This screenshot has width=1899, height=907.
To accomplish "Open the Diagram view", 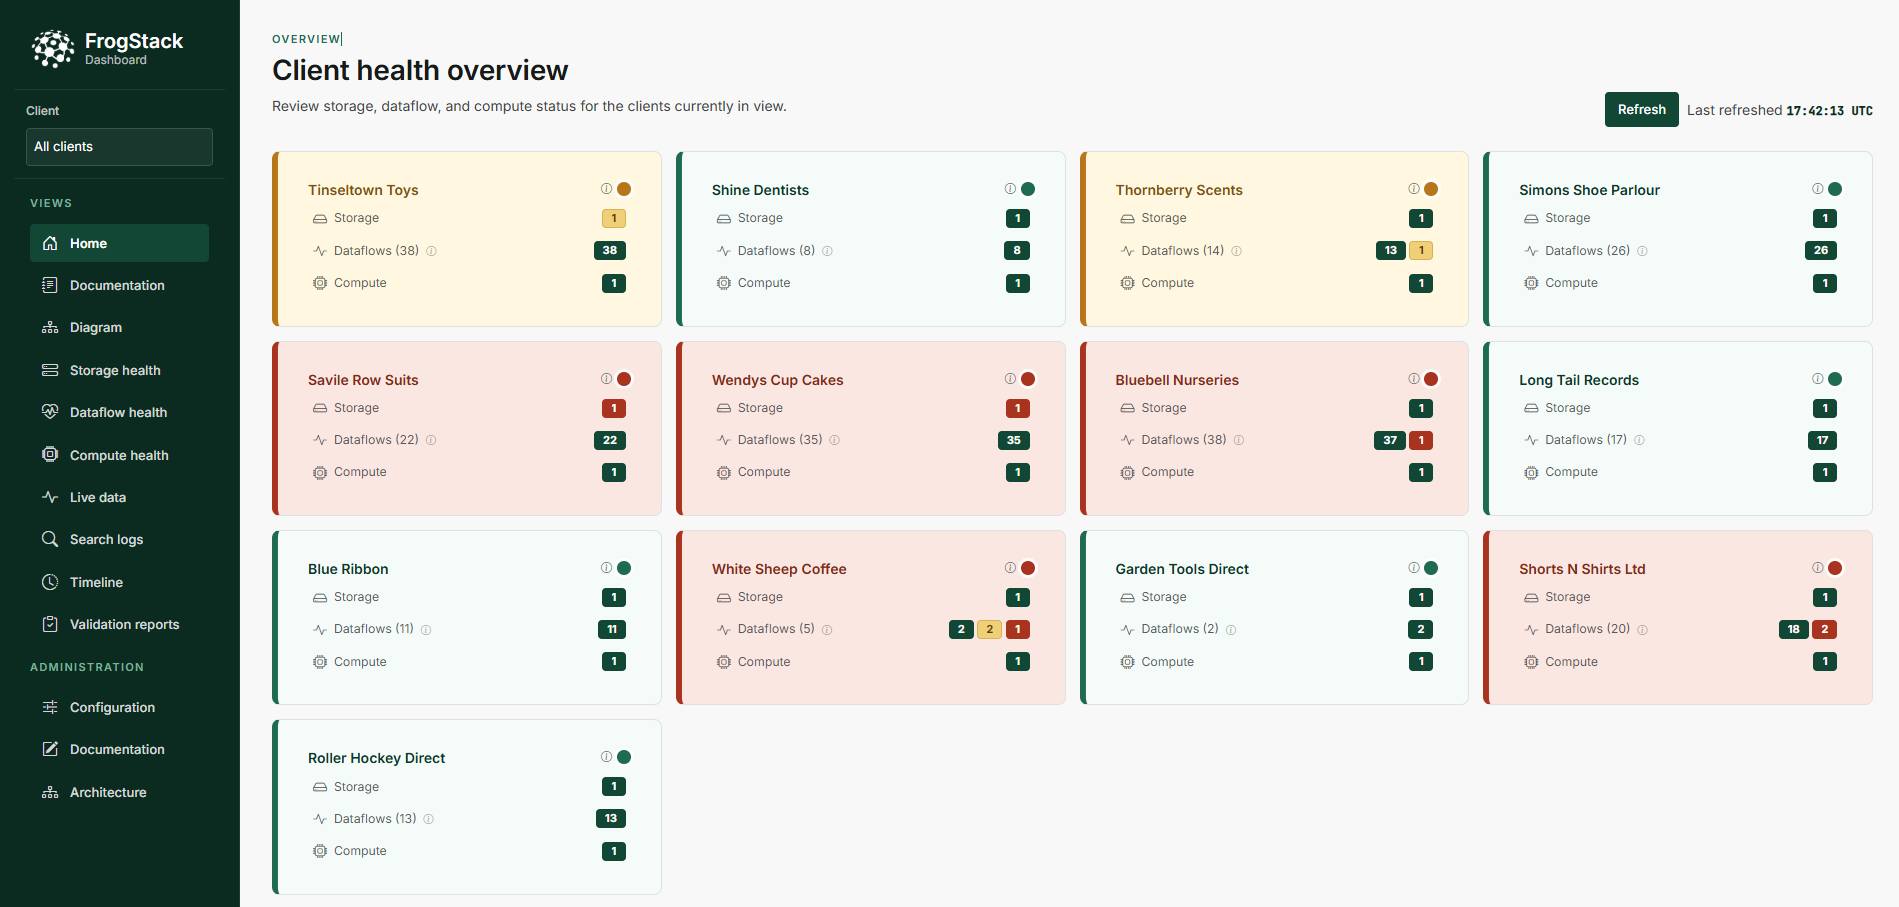I will [x=119, y=327].
